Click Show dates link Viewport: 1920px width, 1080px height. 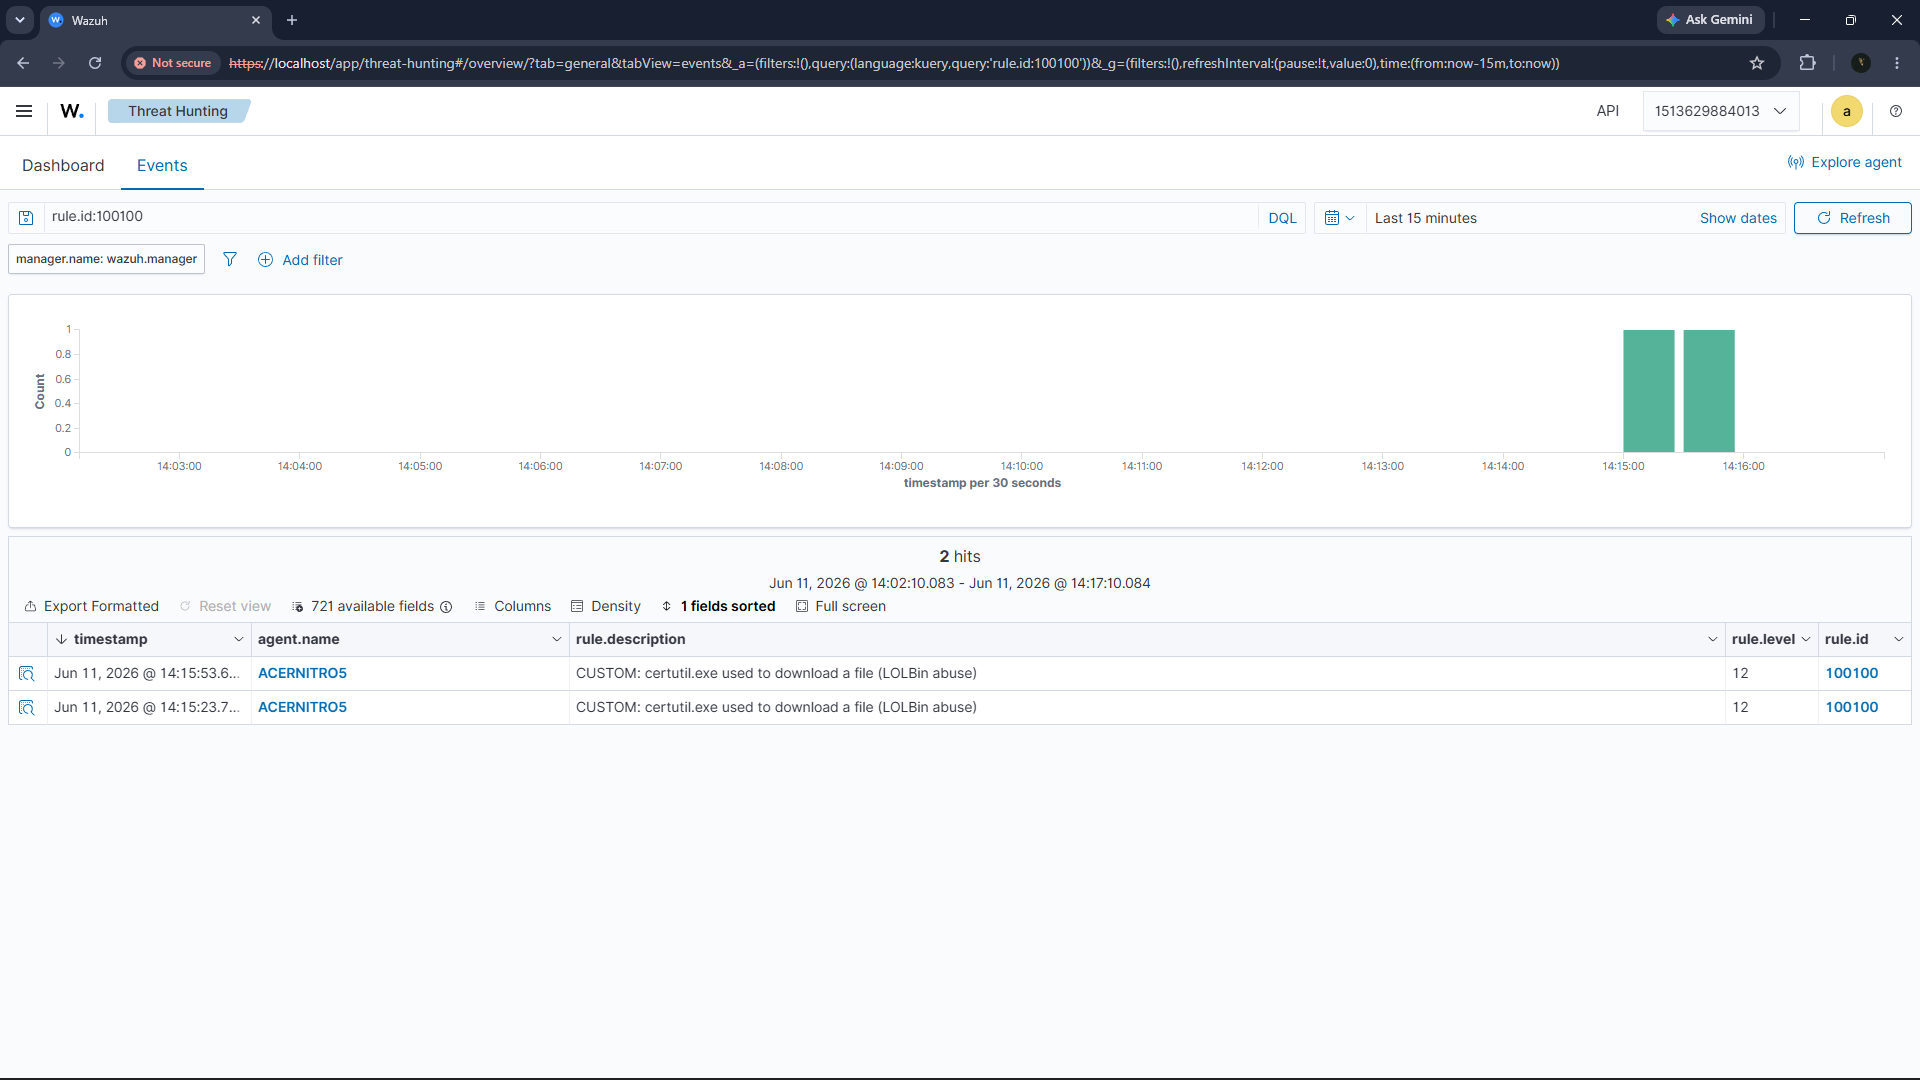point(1738,218)
